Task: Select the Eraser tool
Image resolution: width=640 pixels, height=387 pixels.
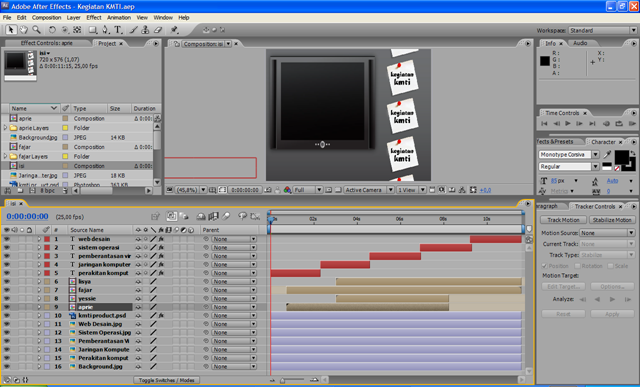Action: [x=158, y=30]
